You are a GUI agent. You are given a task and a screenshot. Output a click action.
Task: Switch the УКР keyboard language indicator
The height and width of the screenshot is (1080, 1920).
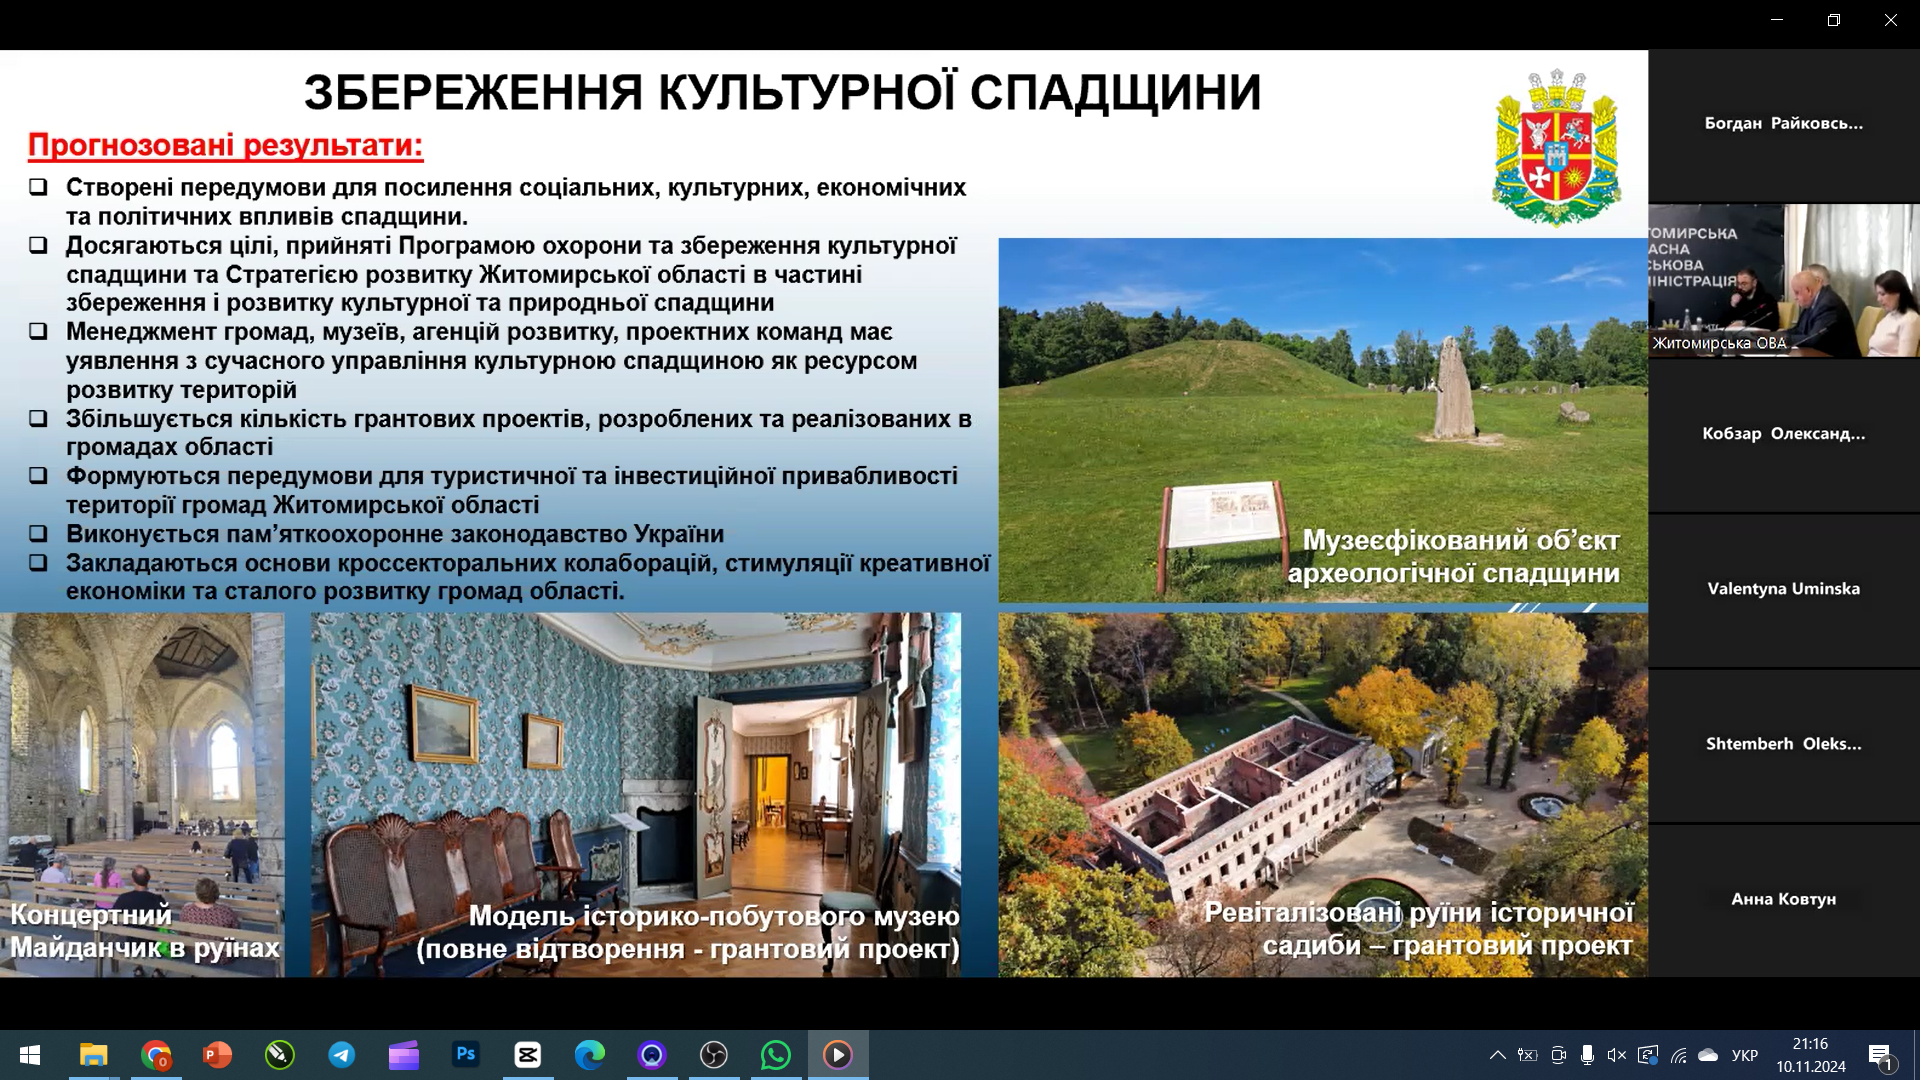tap(1745, 1055)
